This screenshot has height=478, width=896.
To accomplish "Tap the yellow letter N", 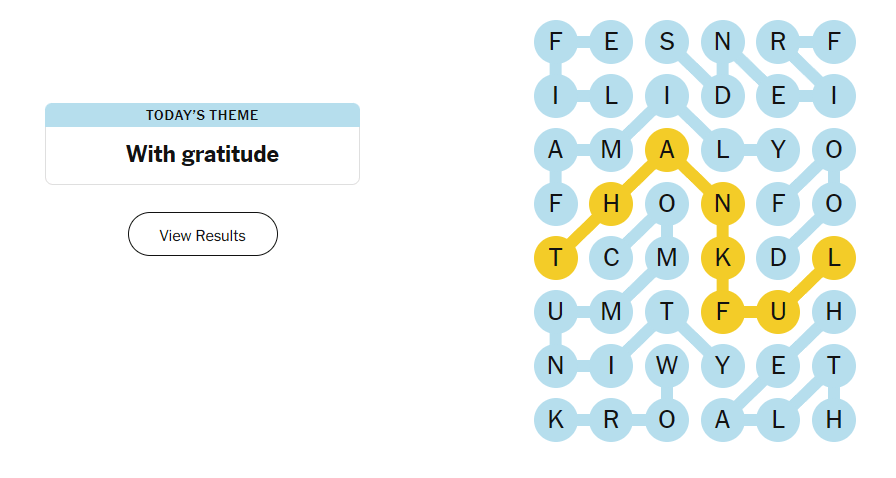I will pos(722,204).
